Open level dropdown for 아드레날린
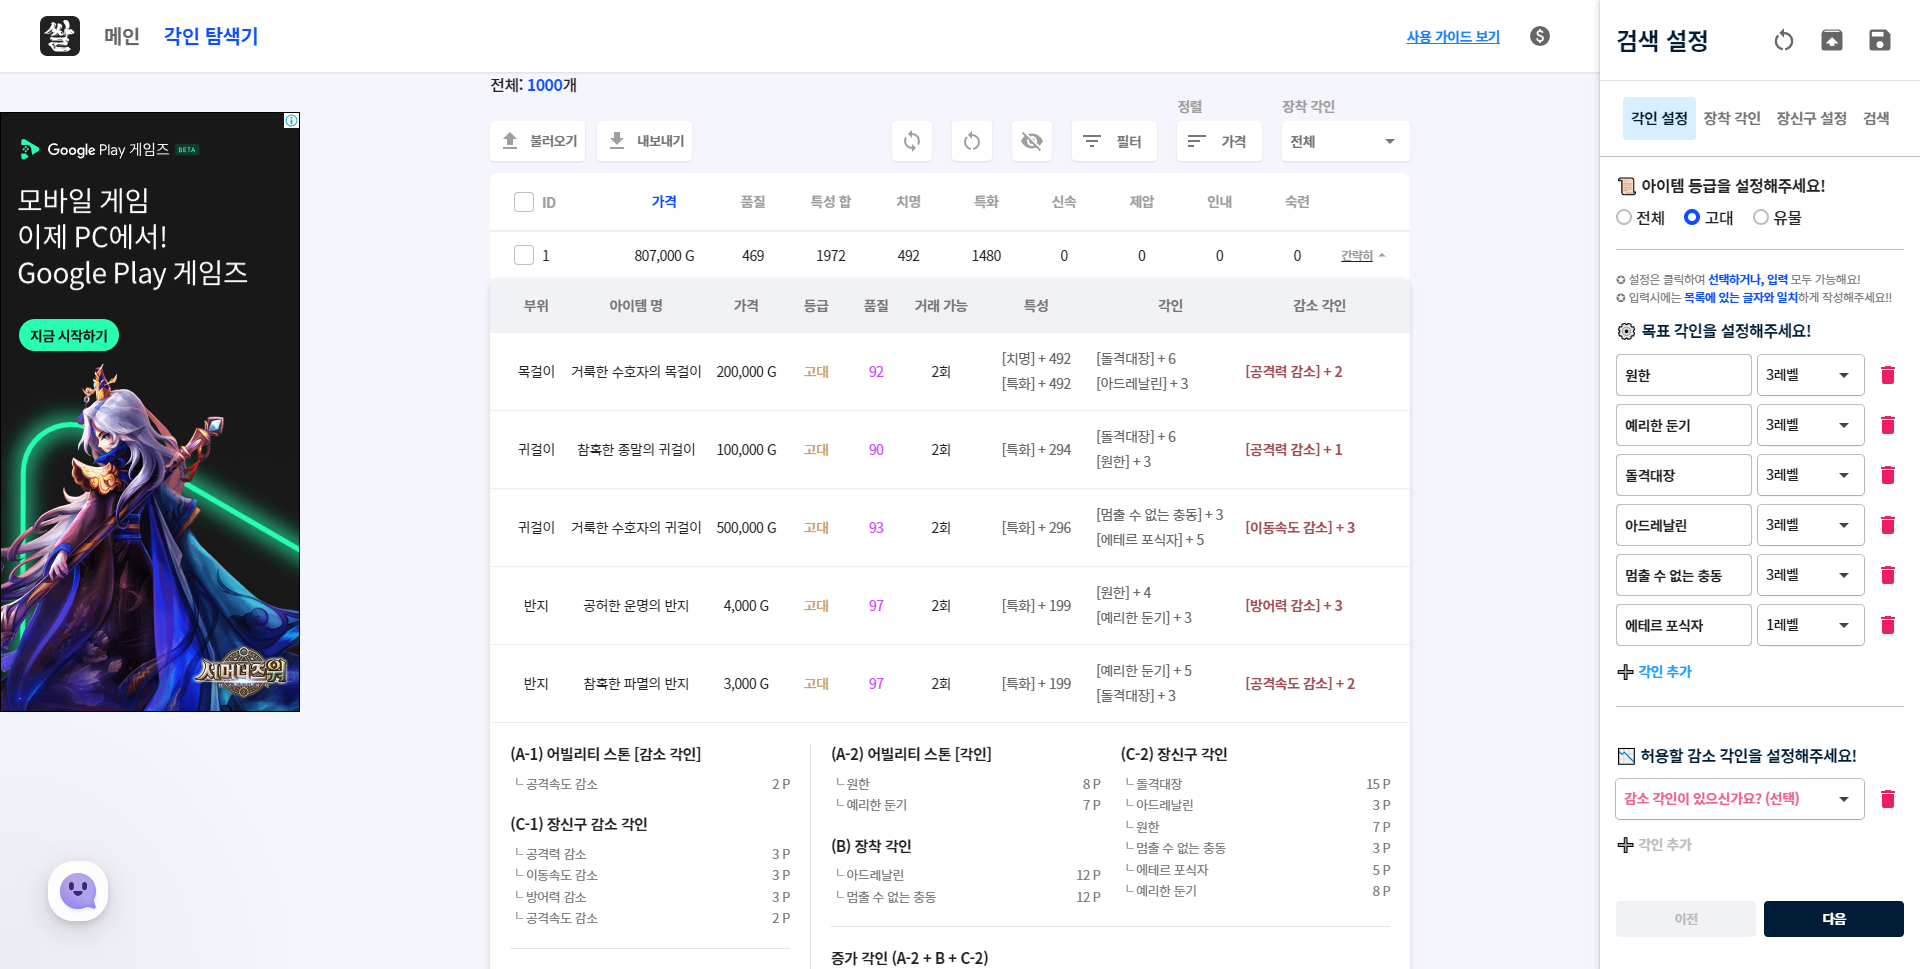This screenshot has height=969, width=1920. [x=1811, y=525]
